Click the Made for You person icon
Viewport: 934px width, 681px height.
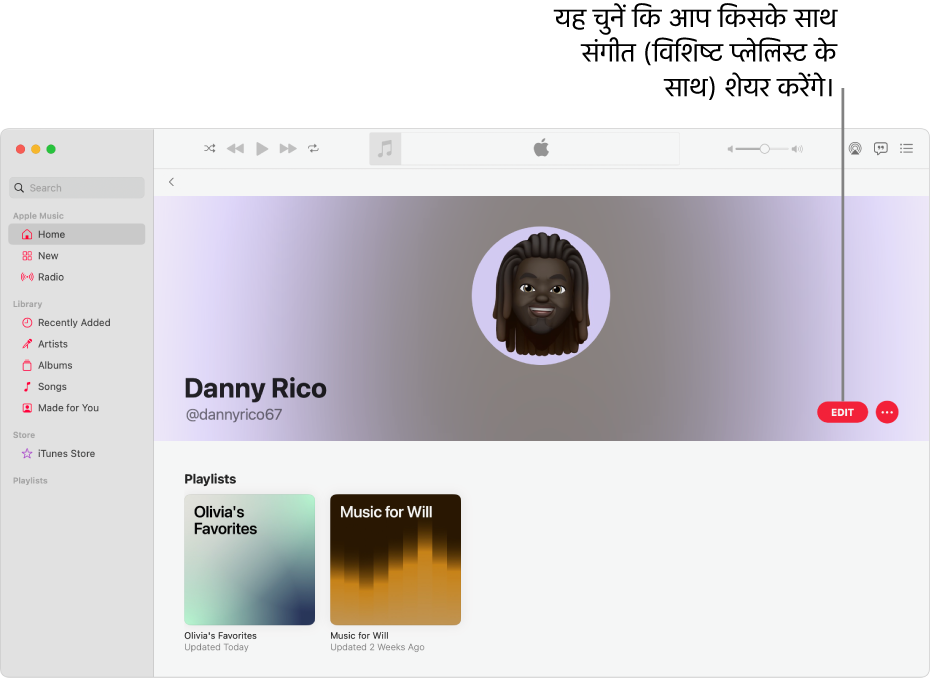click(27, 408)
